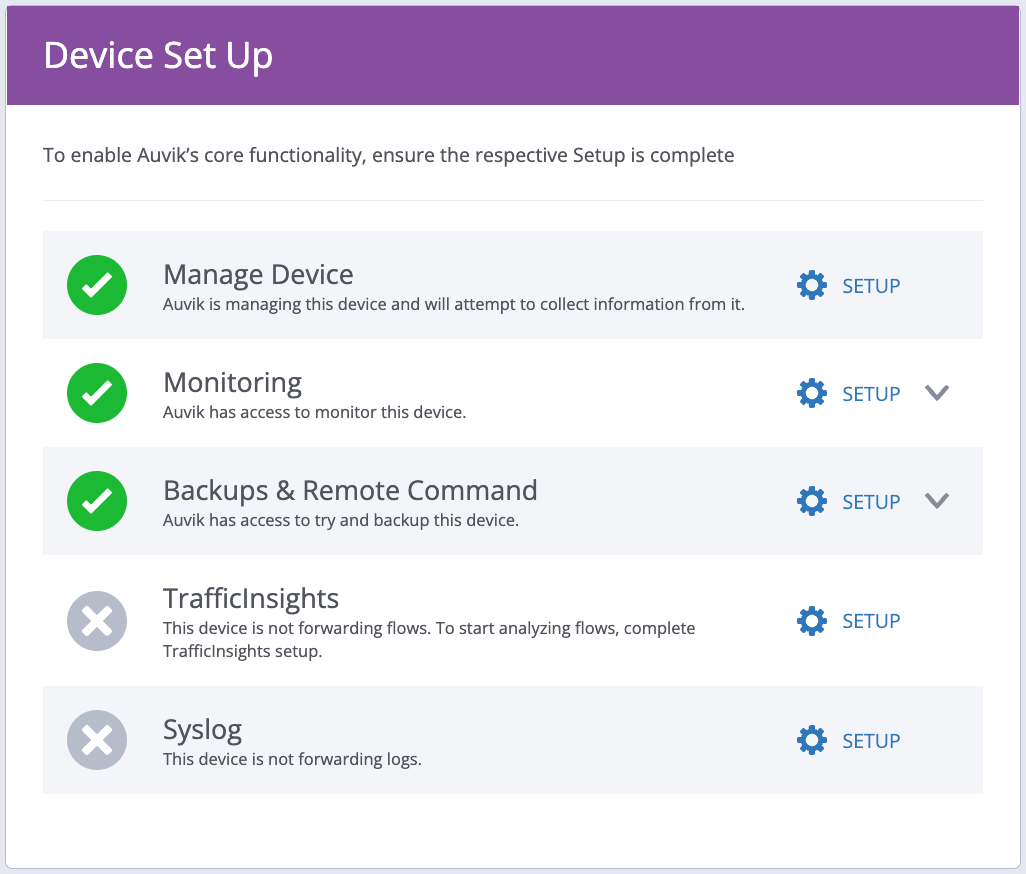1026x874 pixels.
Task: Click the incomplete status indicator for Syslog
Action: pyautogui.click(x=97, y=740)
